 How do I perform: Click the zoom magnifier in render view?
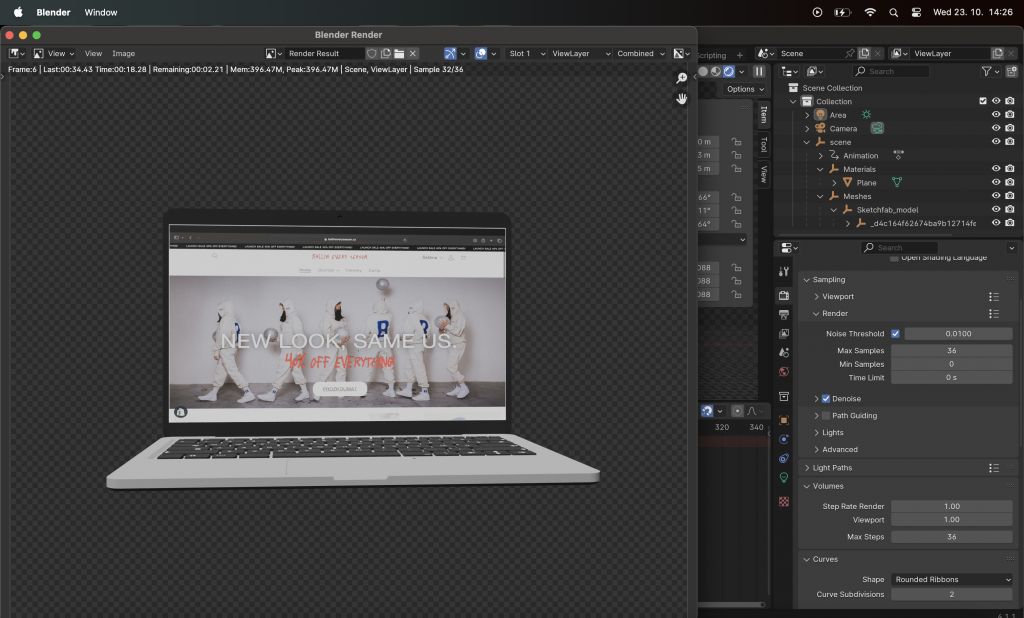[x=682, y=78]
